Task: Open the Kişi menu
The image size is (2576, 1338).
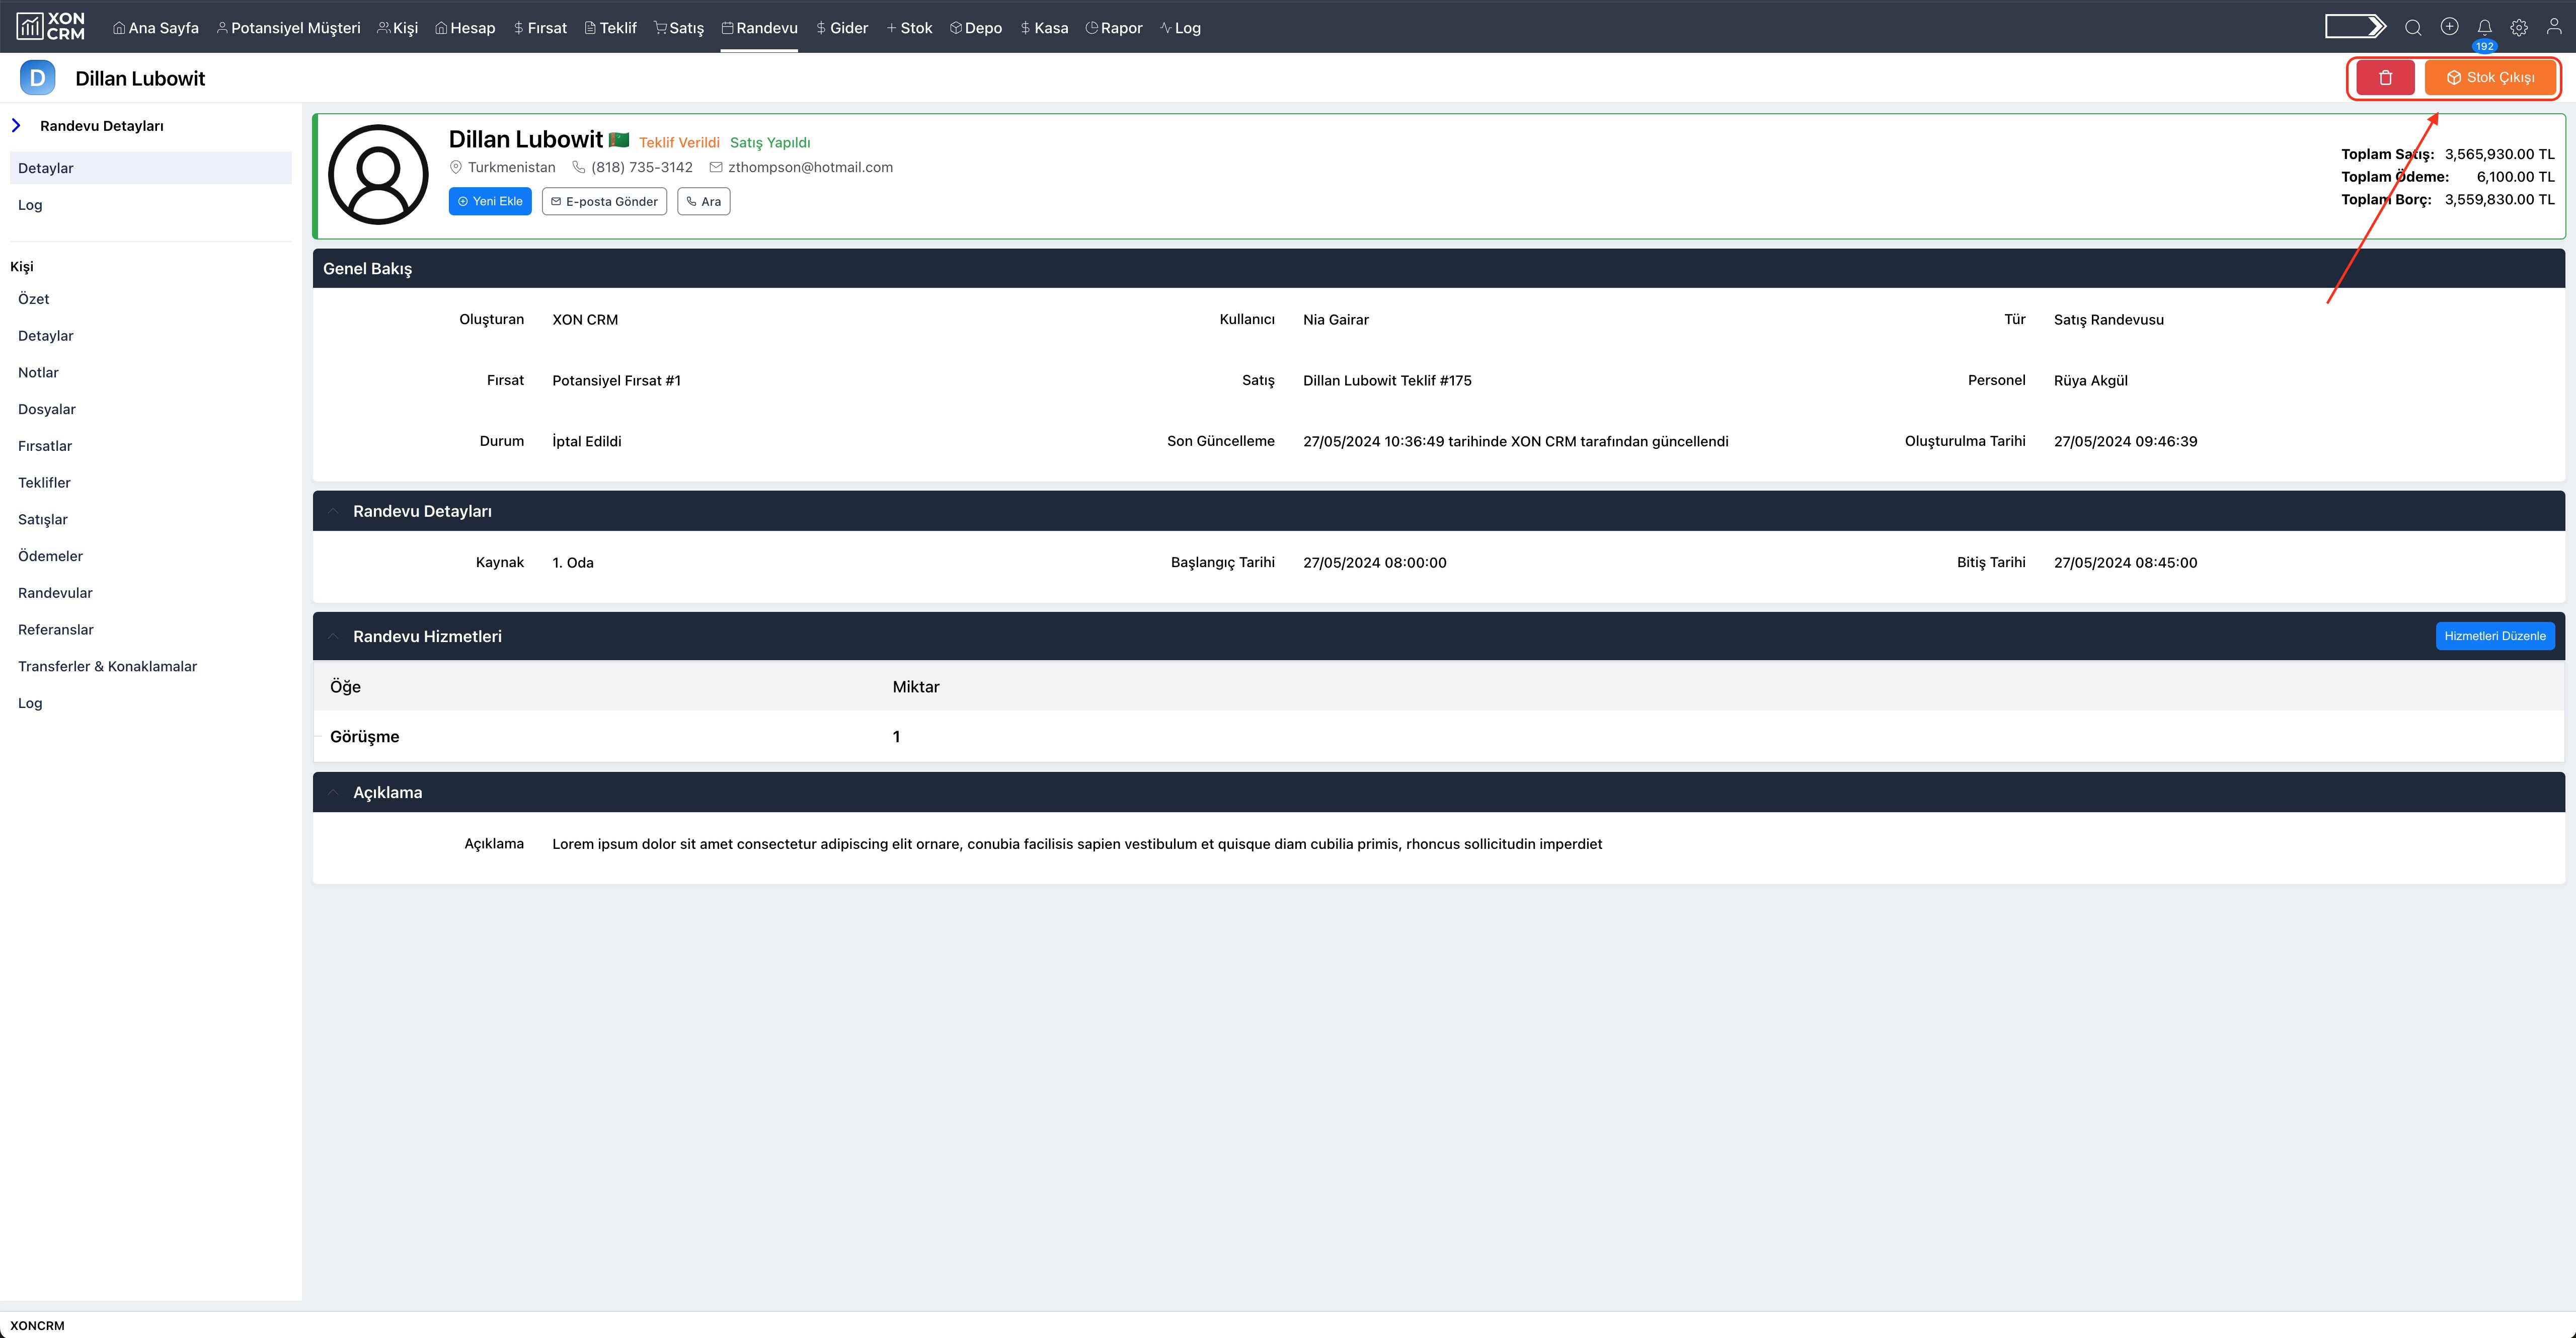Action: point(397,28)
